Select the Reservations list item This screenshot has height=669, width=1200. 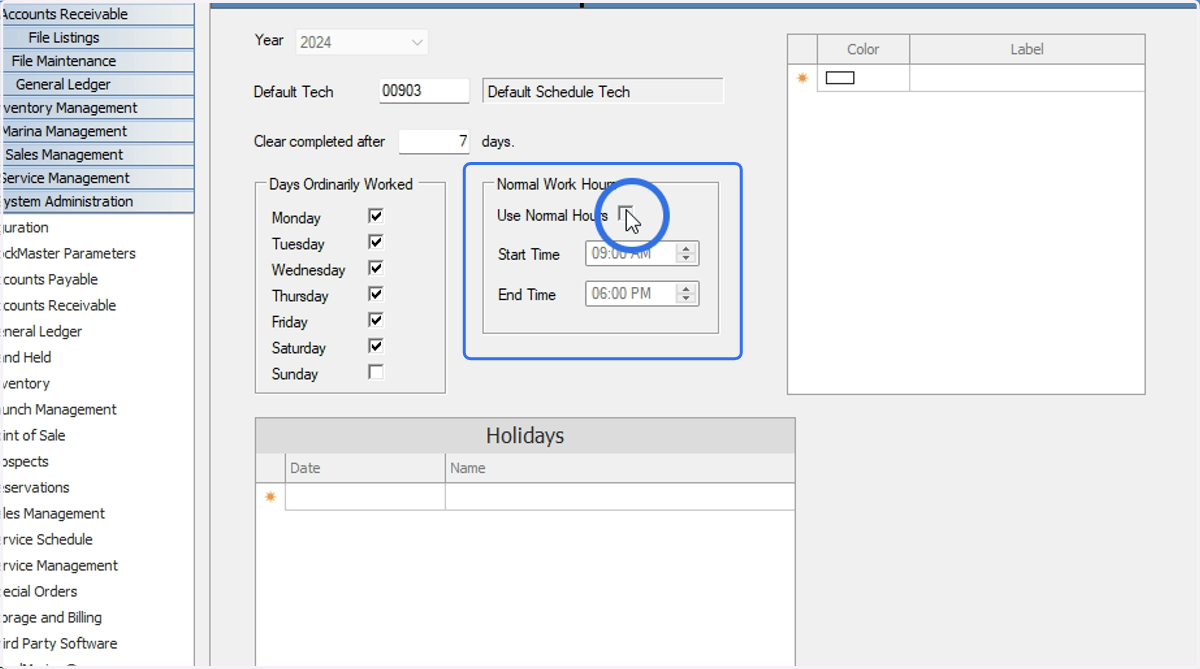[x=35, y=487]
